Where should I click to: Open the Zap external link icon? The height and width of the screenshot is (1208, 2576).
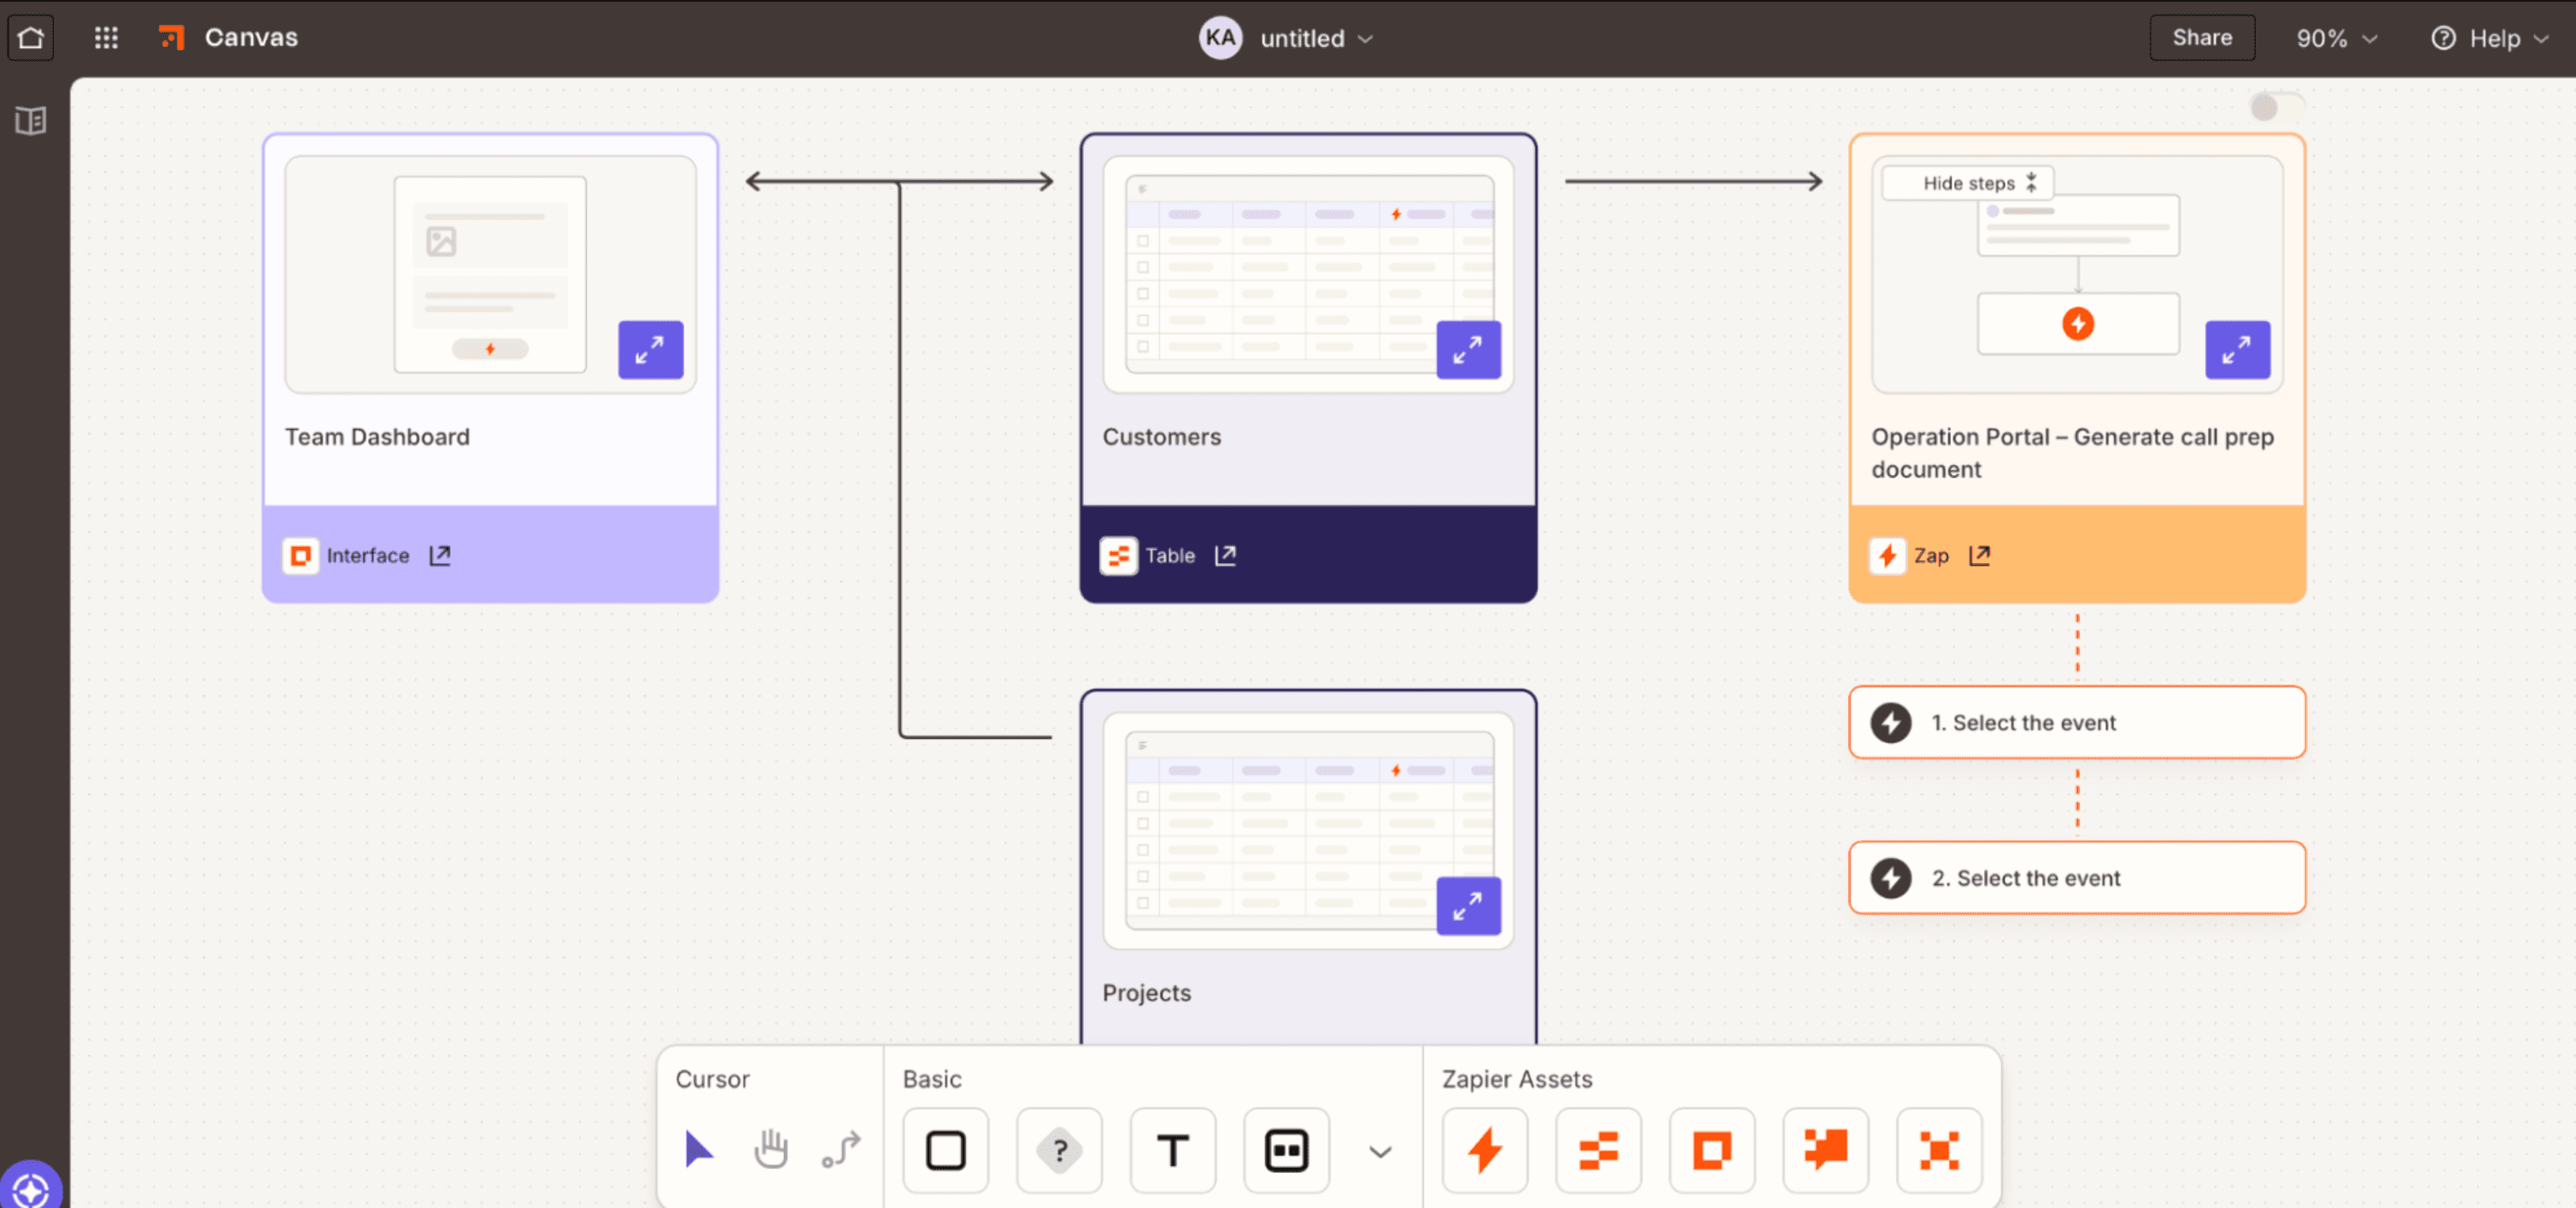[1980, 556]
